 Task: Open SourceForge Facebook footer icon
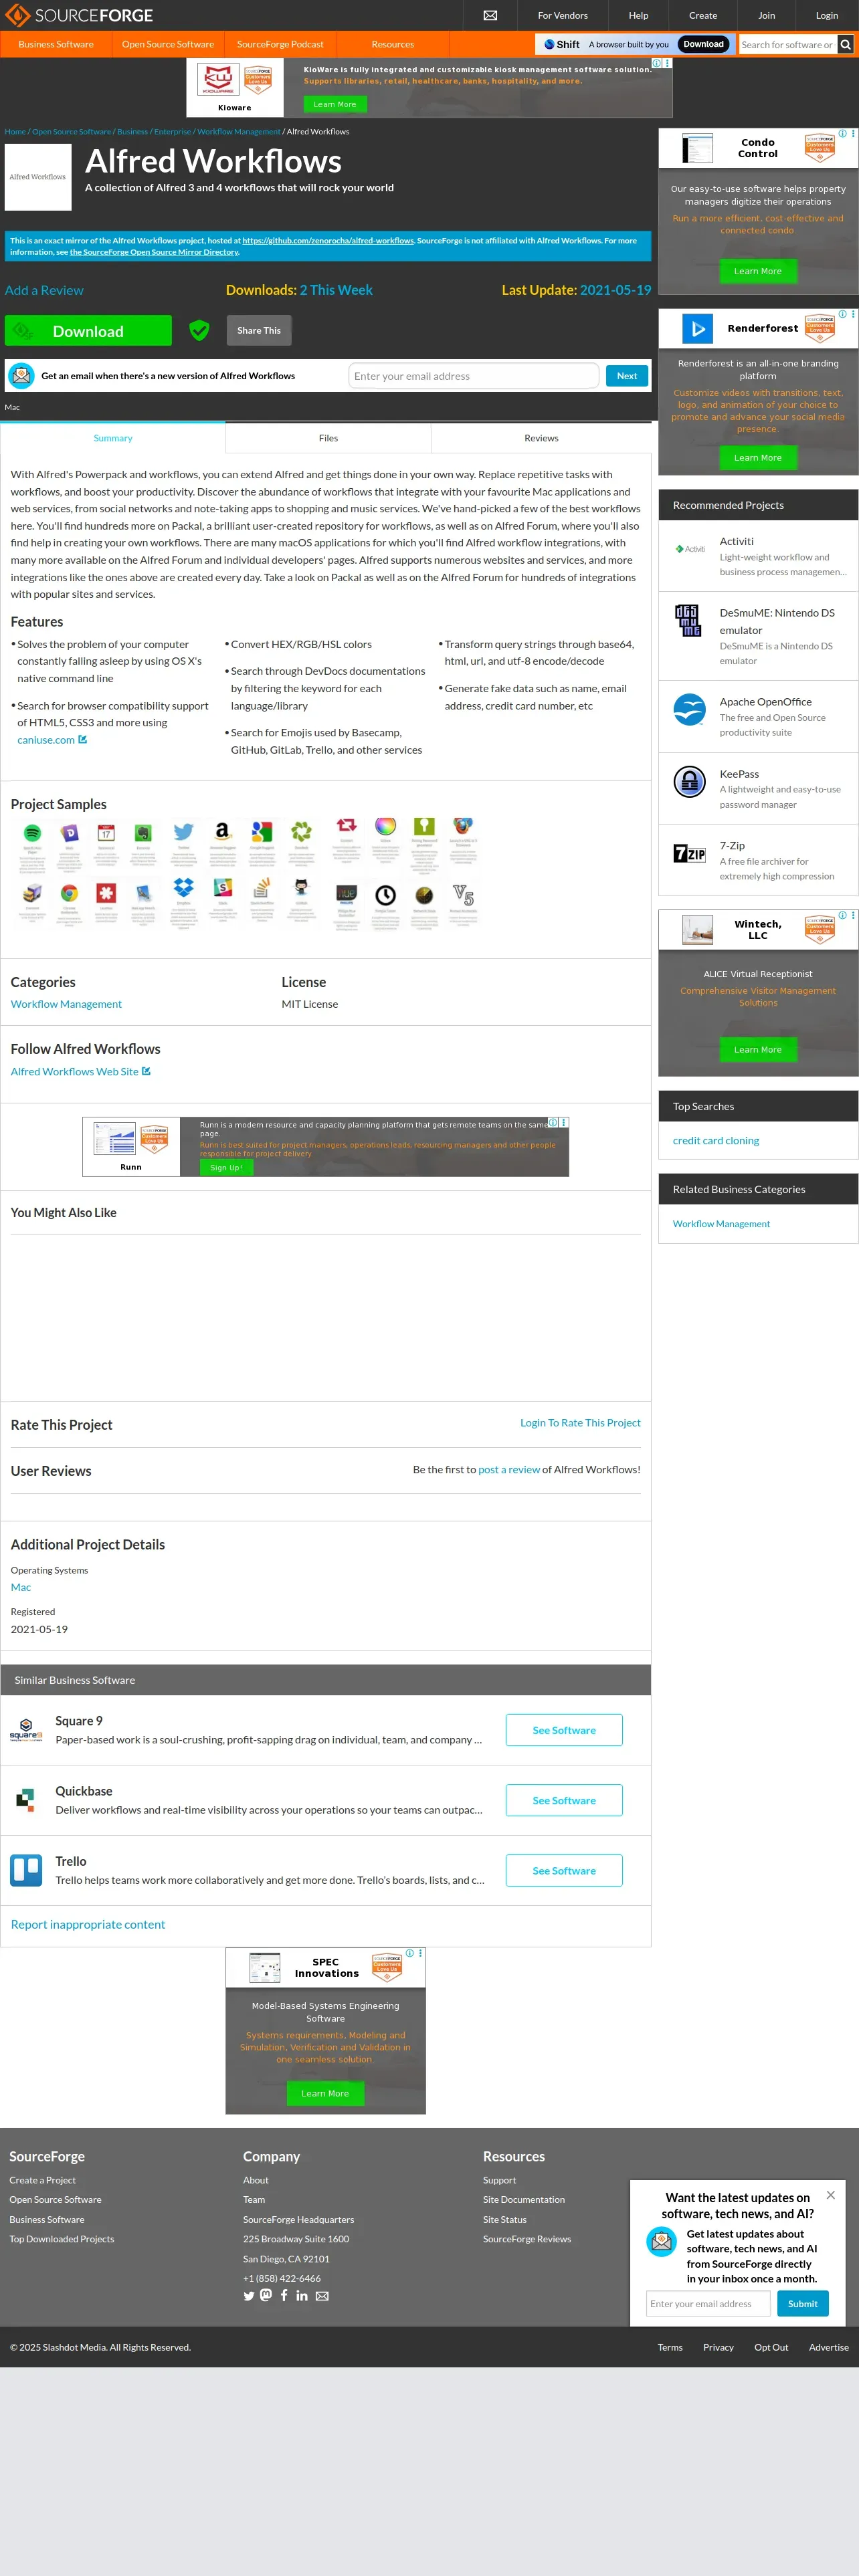tap(284, 2295)
